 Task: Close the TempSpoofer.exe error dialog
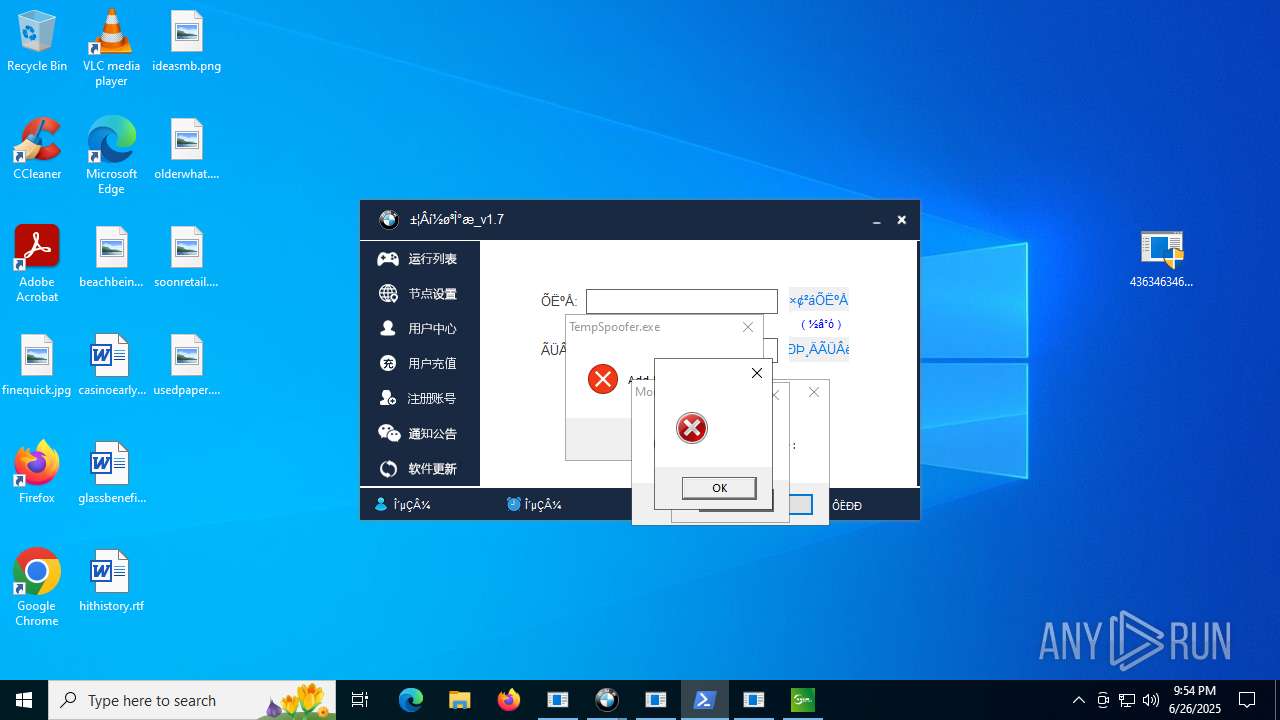pos(748,327)
